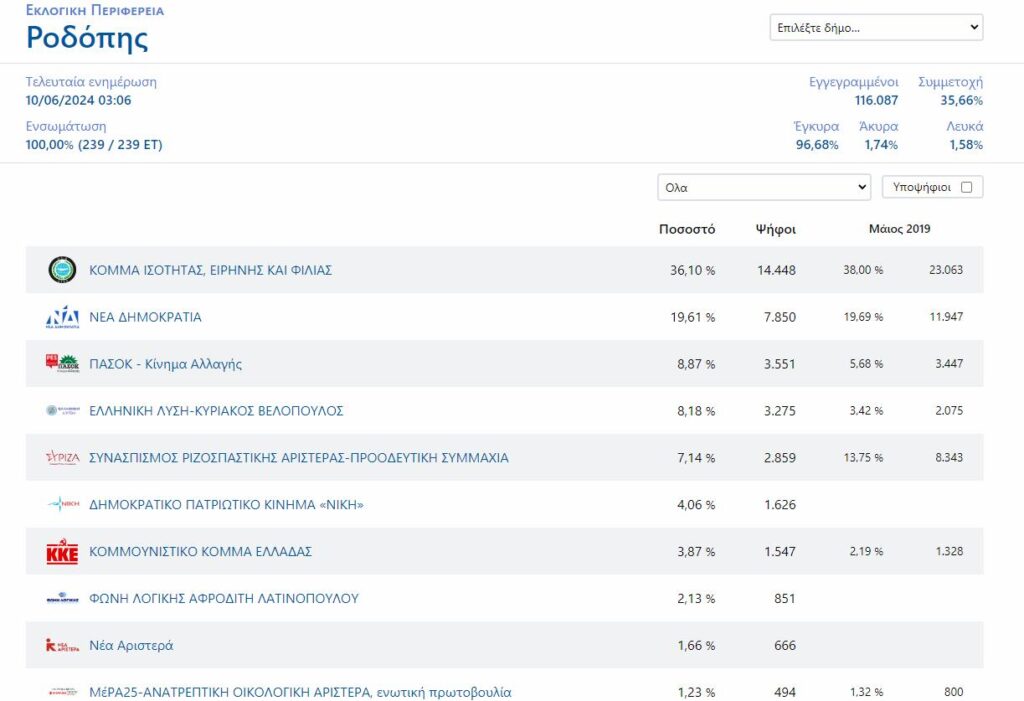Click the ΜέΡΑ25 party logo

click(62, 692)
